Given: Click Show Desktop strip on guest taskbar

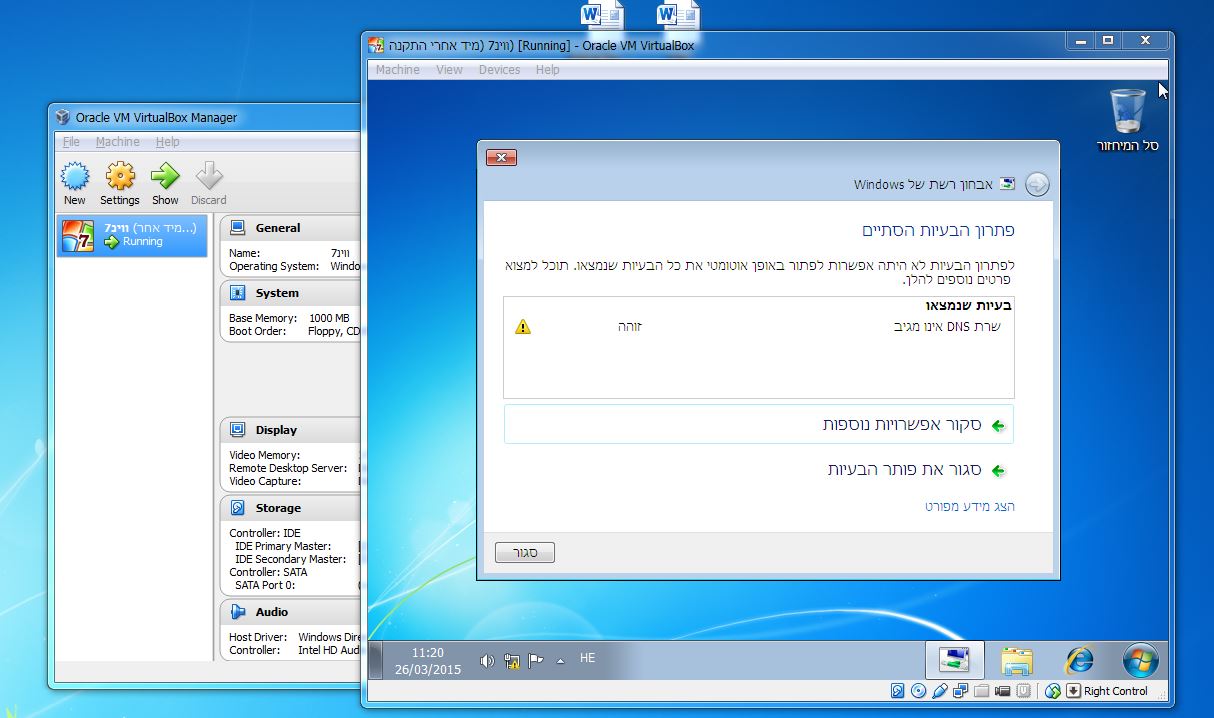Looking at the screenshot, I should click(x=376, y=660).
